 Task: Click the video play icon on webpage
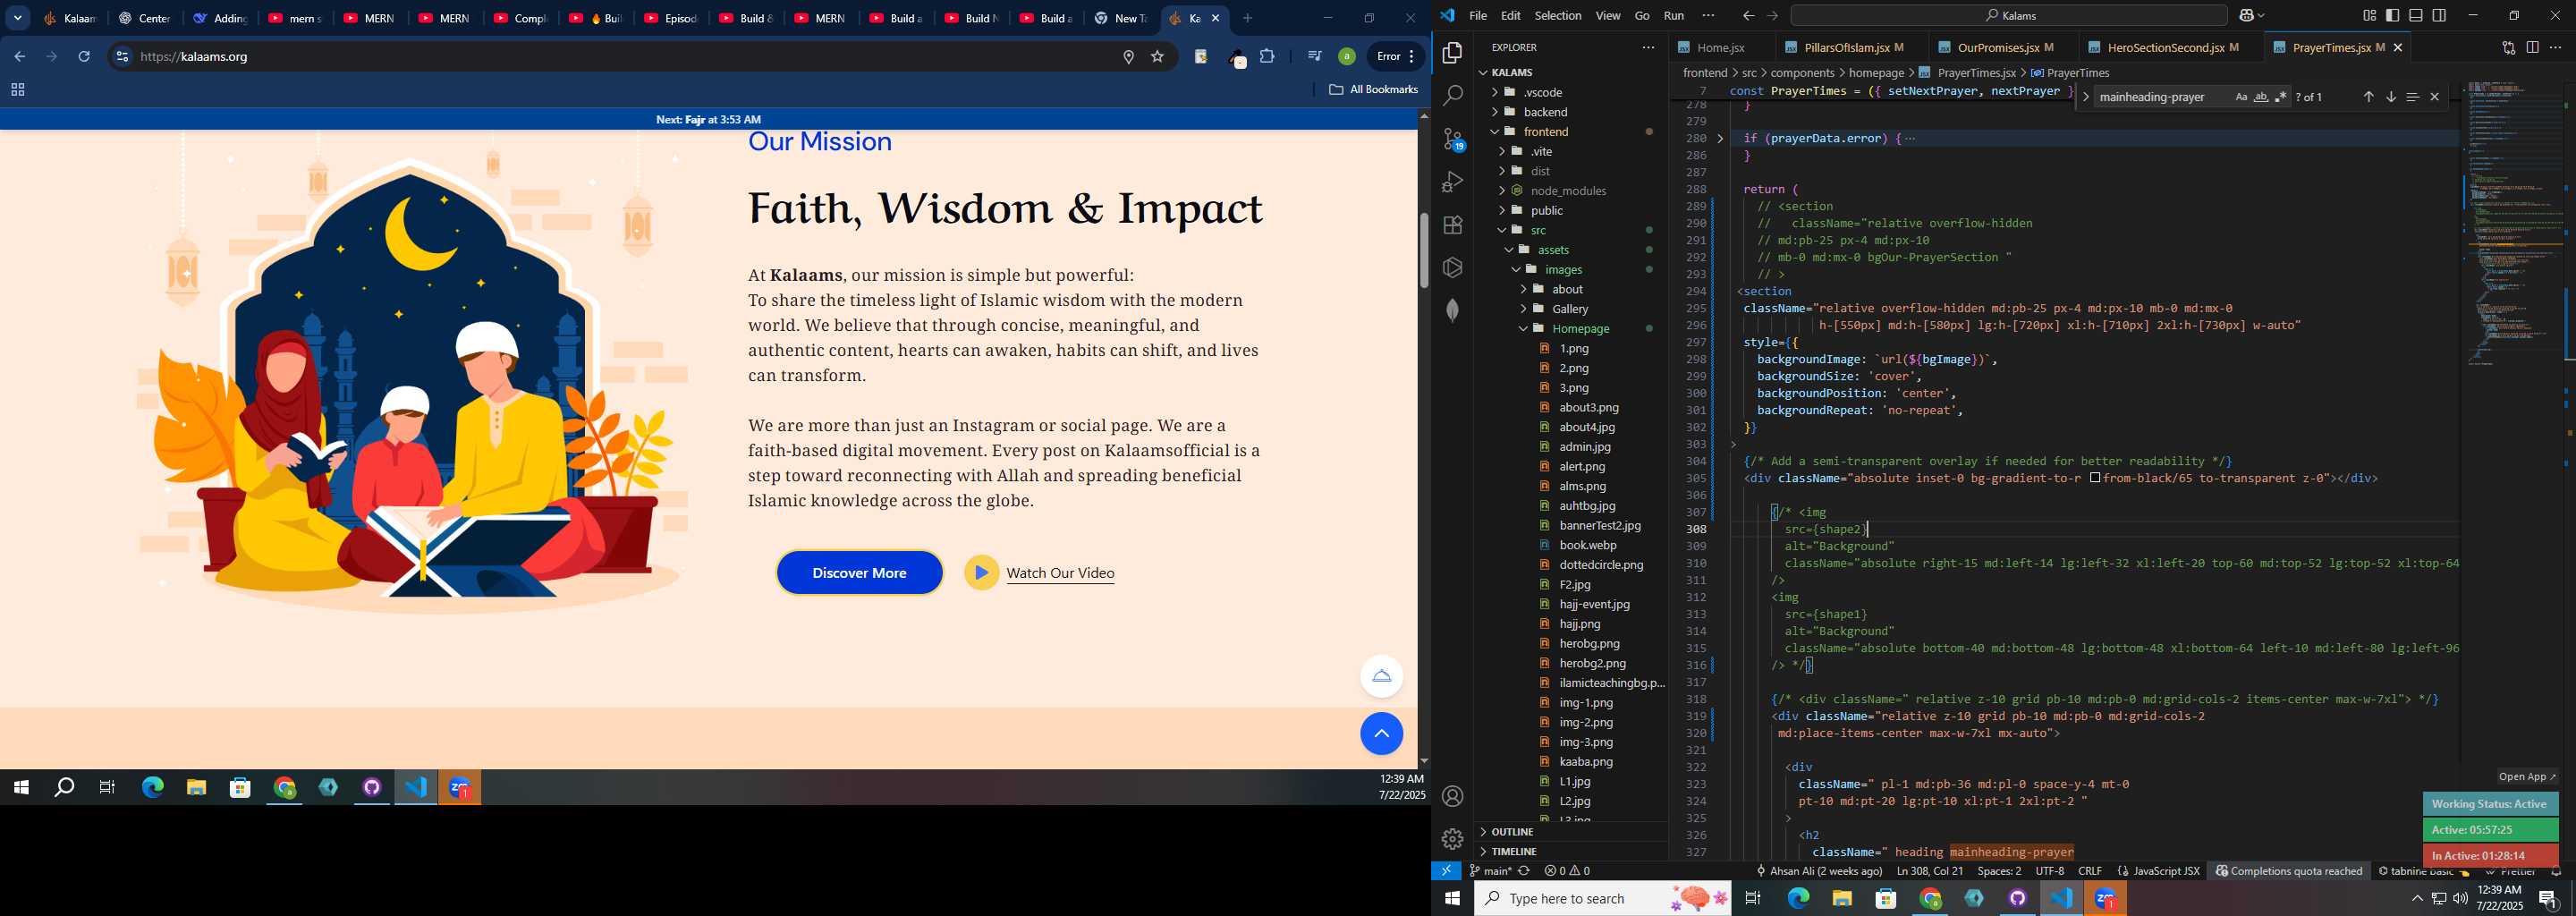click(981, 573)
